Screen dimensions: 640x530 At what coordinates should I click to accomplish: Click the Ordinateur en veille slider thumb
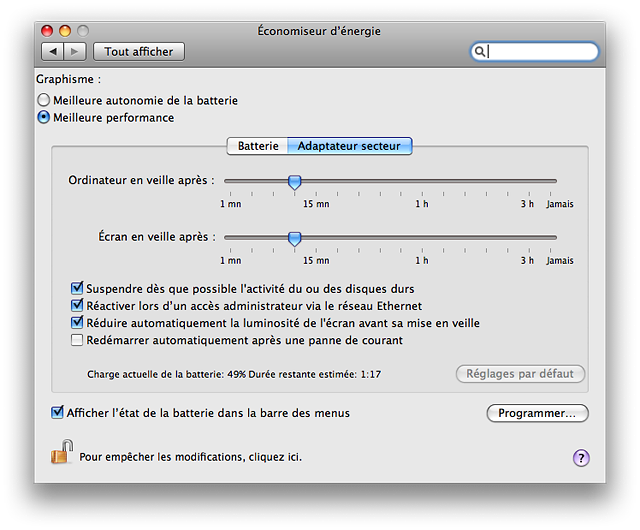pos(294,182)
